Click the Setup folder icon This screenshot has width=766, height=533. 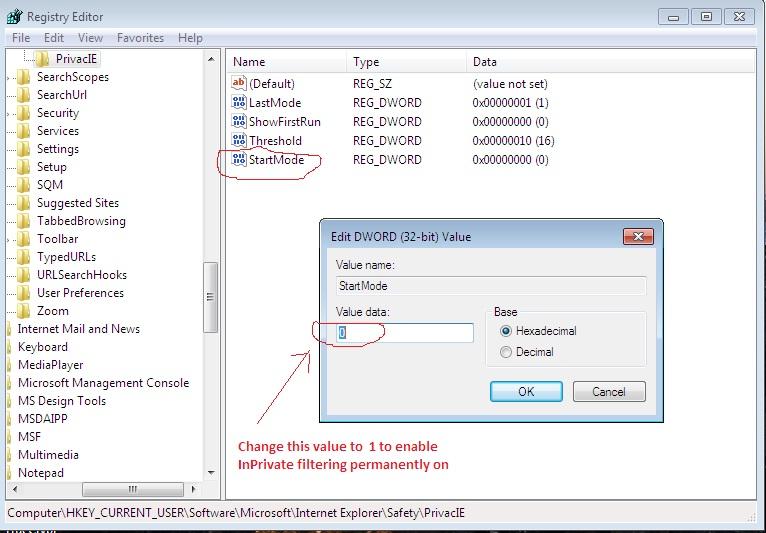tap(23, 167)
